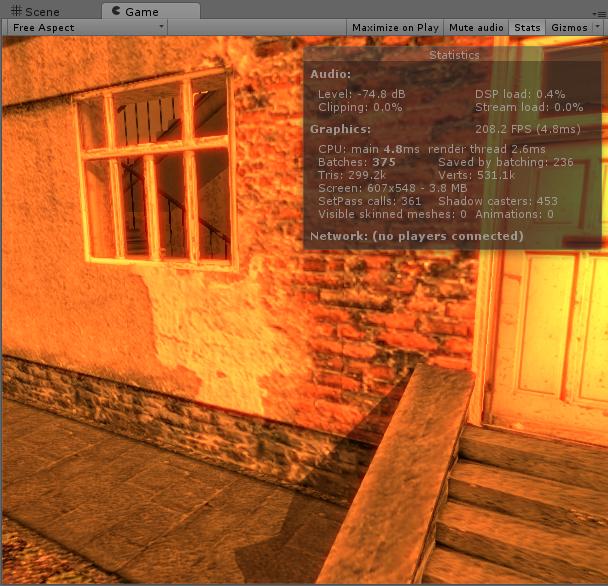Open the Gizmos dropdown arrow

pyautogui.click(x=598, y=27)
